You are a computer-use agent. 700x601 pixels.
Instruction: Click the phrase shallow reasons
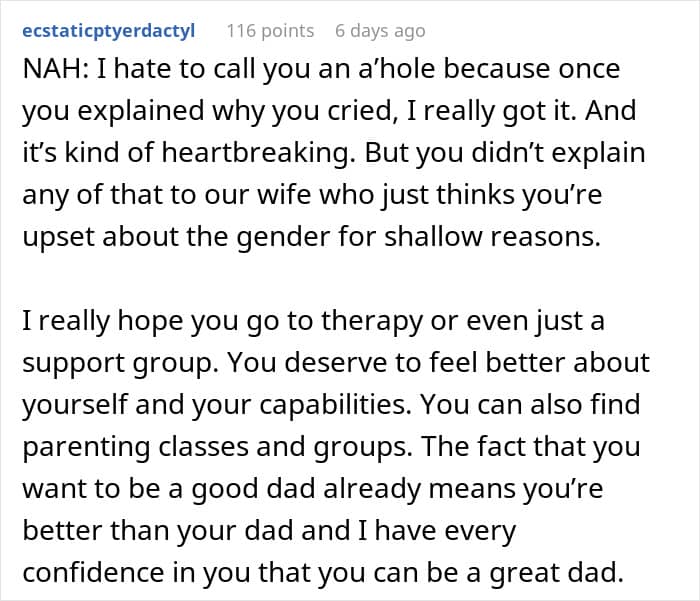(x=492, y=236)
